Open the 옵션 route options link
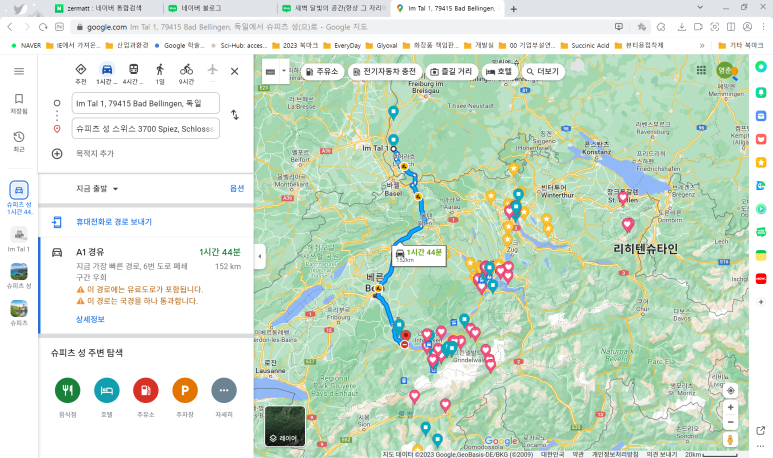This screenshot has width=773, height=458. point(237,188)
